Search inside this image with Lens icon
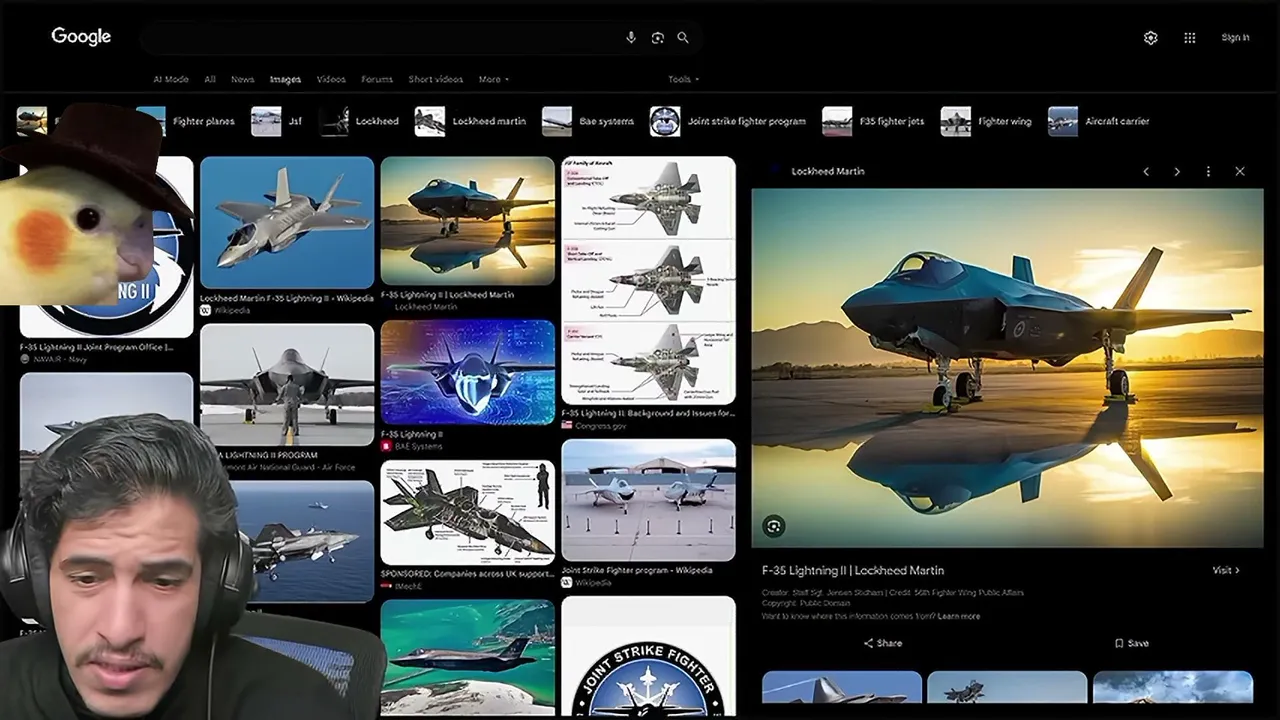The height and width of the screenshot is (720, 1280). click(x=773, y=526)
